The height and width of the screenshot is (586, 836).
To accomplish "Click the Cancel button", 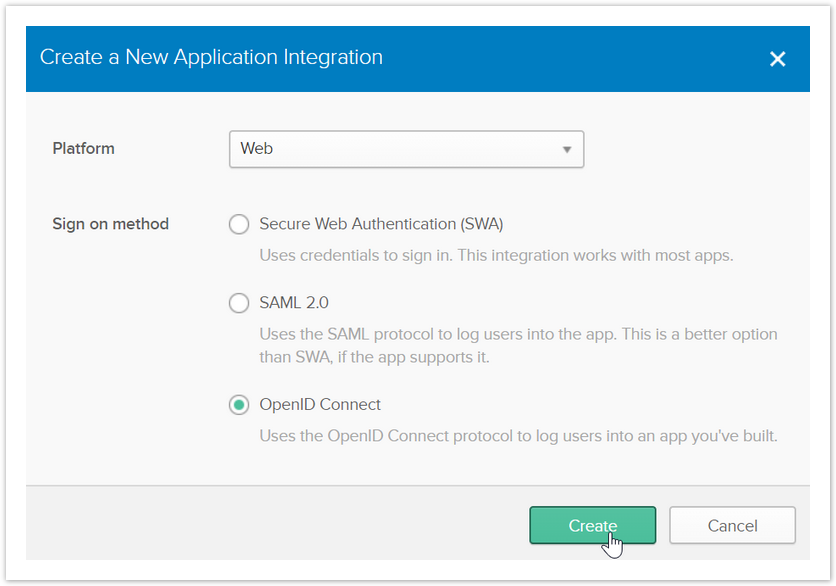I will pos(732,526).
